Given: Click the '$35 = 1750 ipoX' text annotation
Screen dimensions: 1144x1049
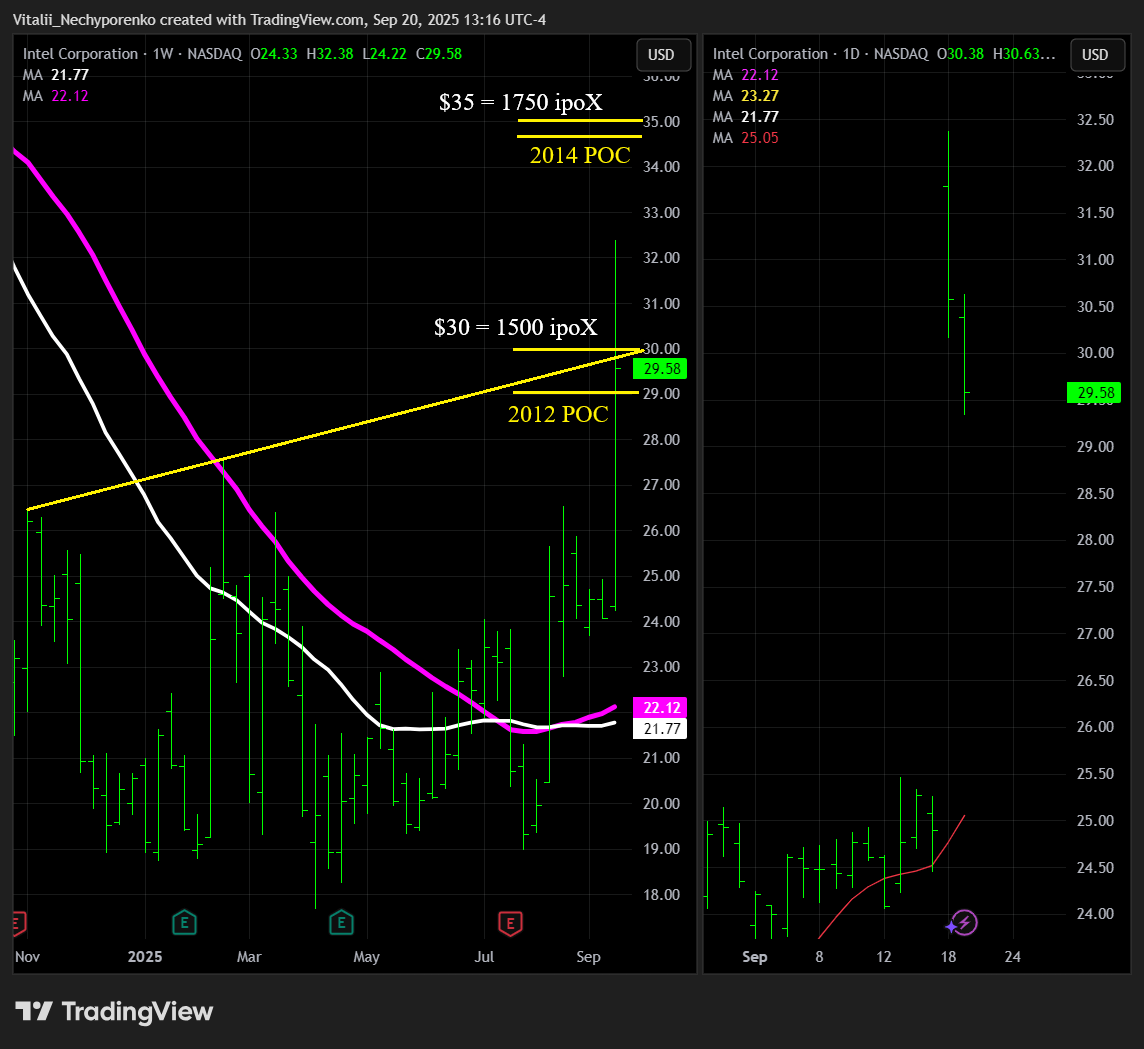Looking at the screenshot, I should 521,102.
